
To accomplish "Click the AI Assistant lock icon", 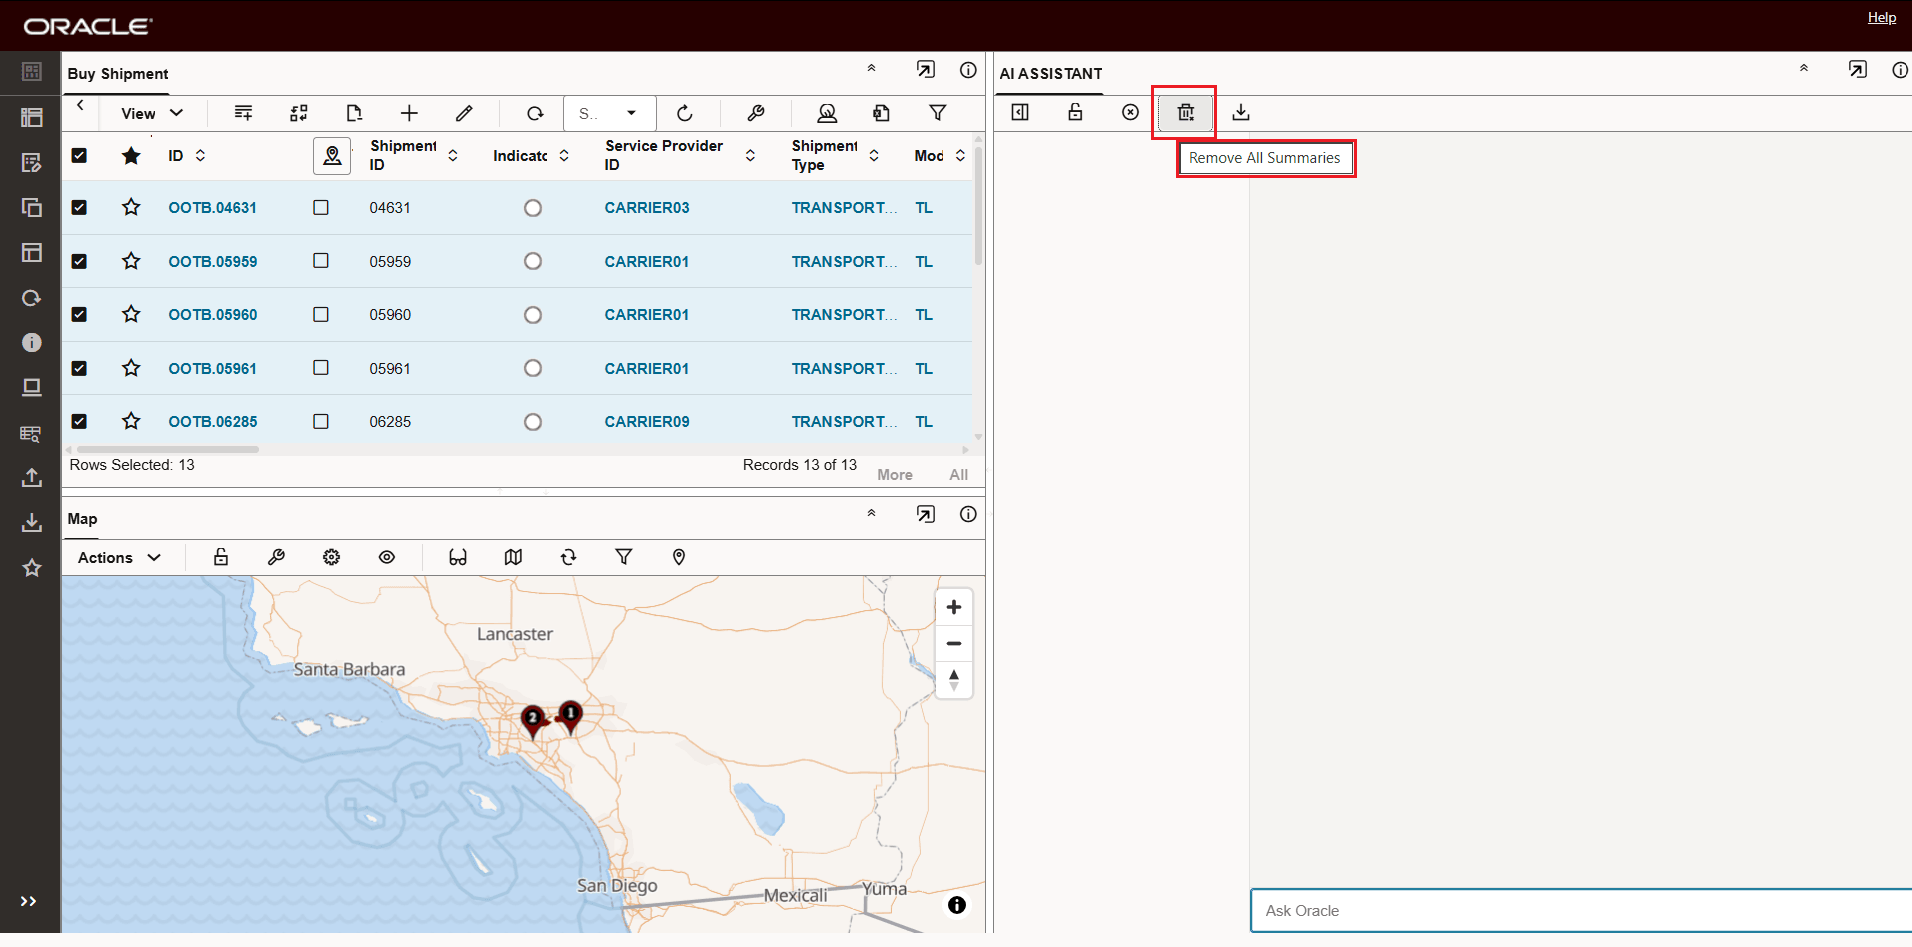I will 1075,112.
